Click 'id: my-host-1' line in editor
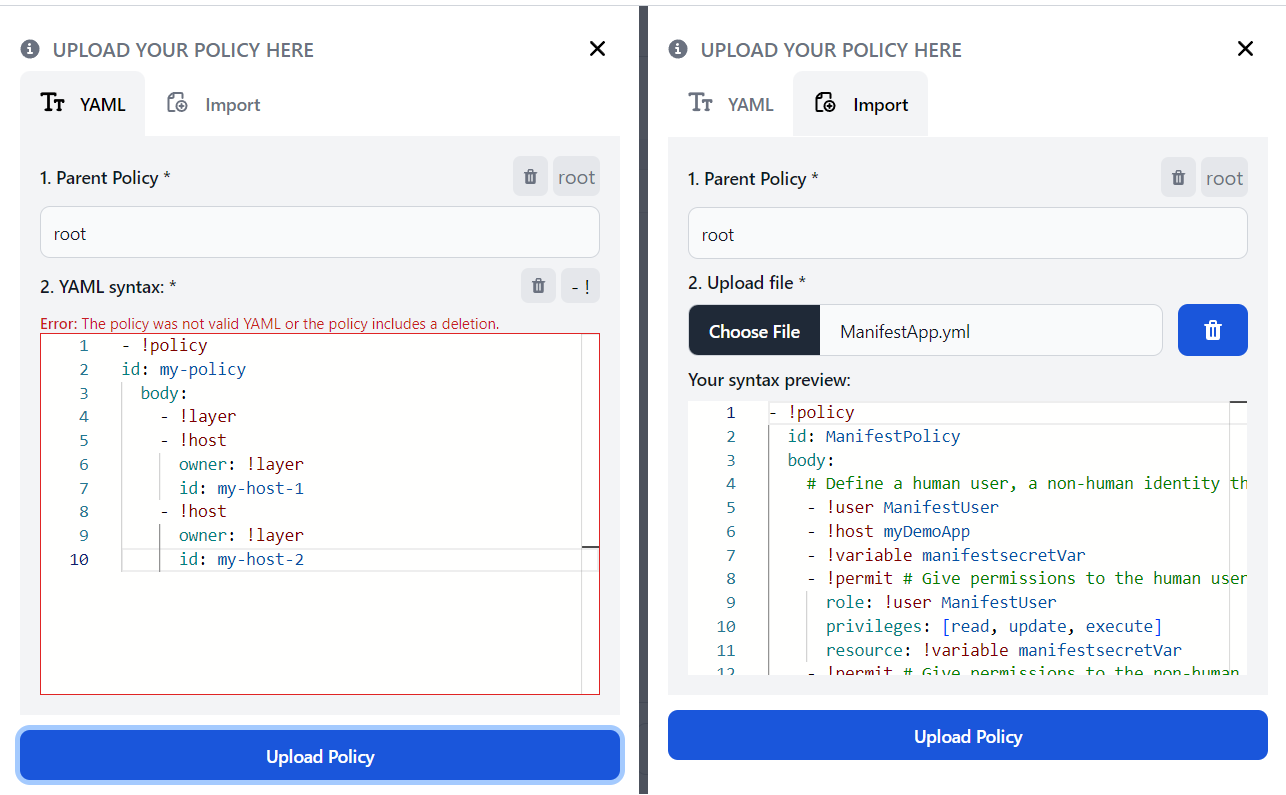Viewport: 1286px width, 795px height. point(241,488)
